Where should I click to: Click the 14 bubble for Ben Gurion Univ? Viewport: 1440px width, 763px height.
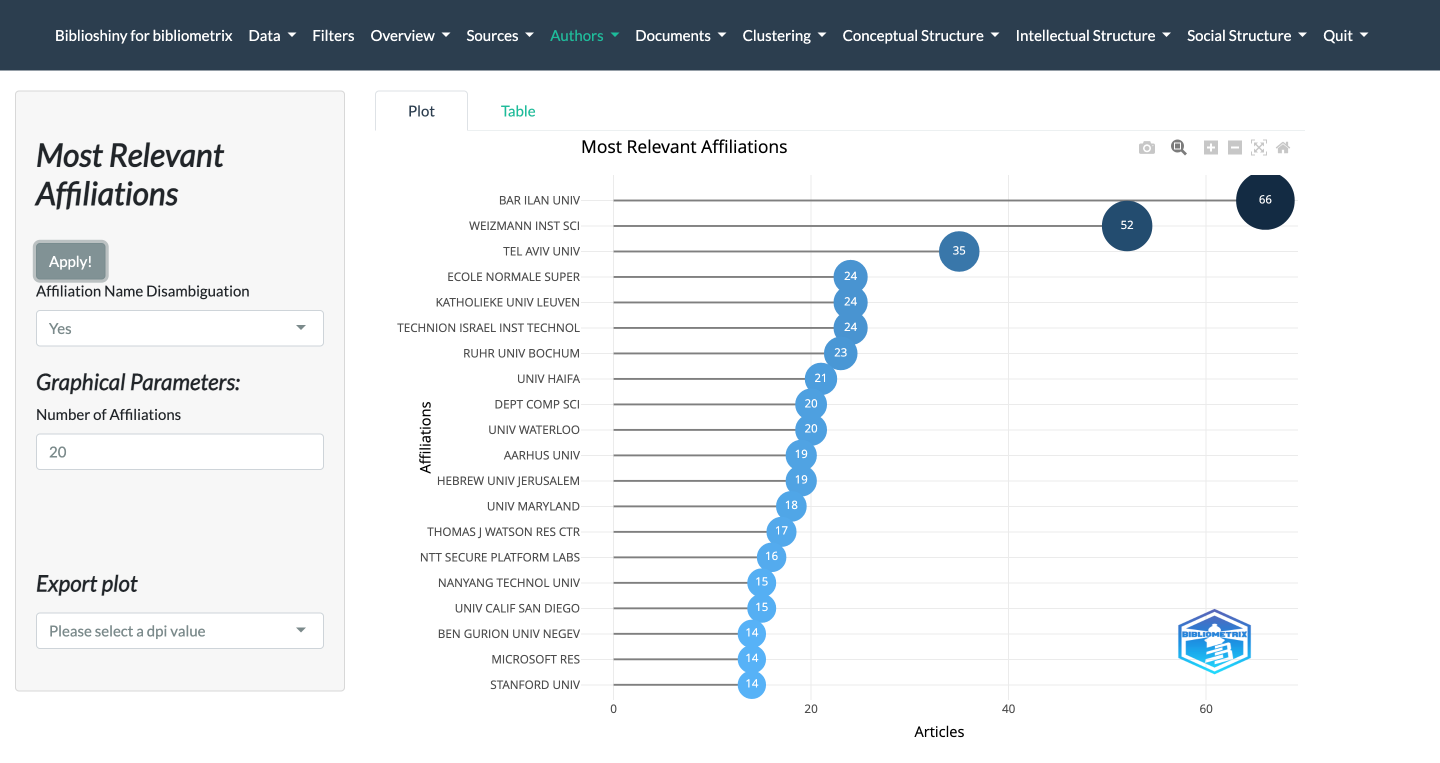coord(752,634)
